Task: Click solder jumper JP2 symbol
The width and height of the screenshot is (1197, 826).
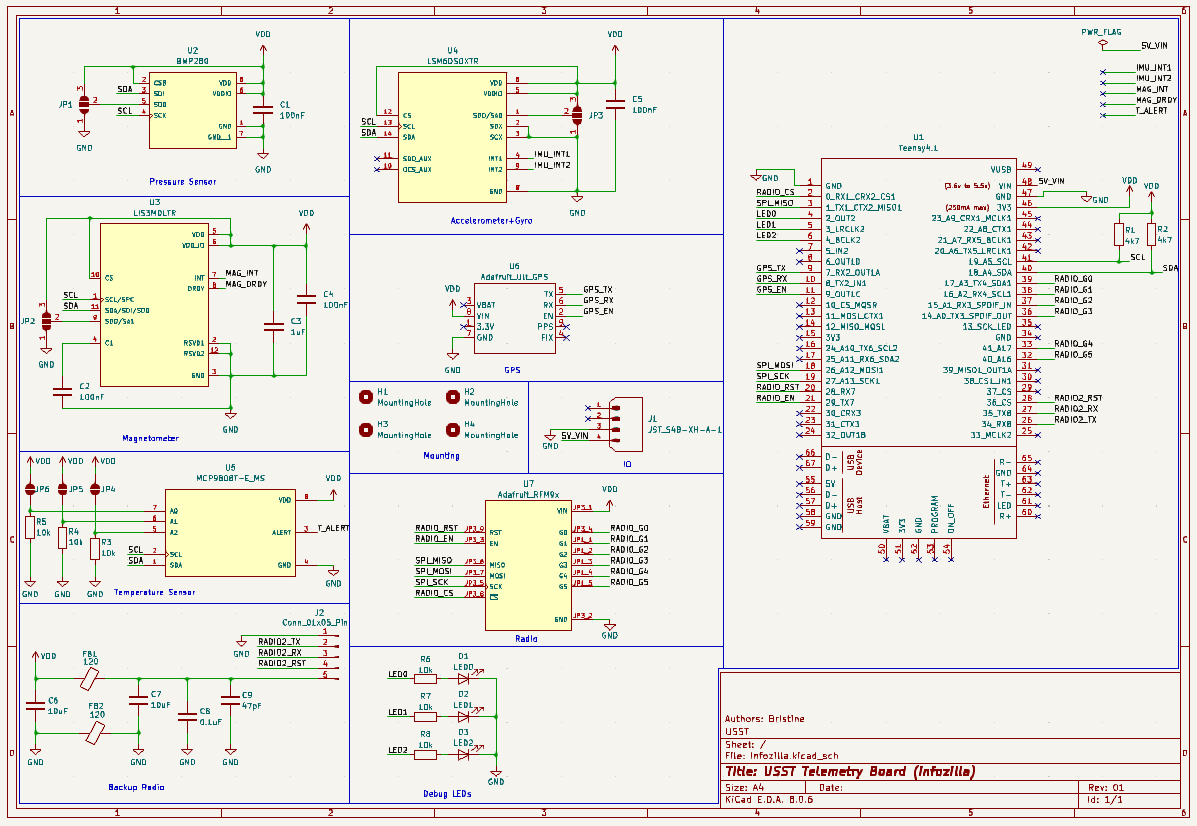Action: [47, 321]
